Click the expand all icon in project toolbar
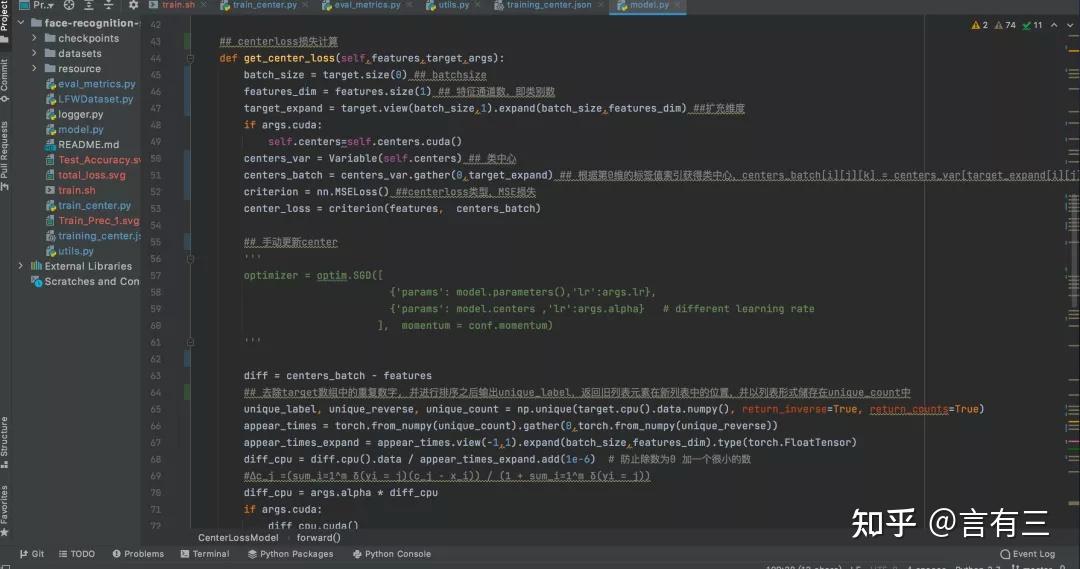The width and height of the screenshot is (1080, 569). coord(89,5)
